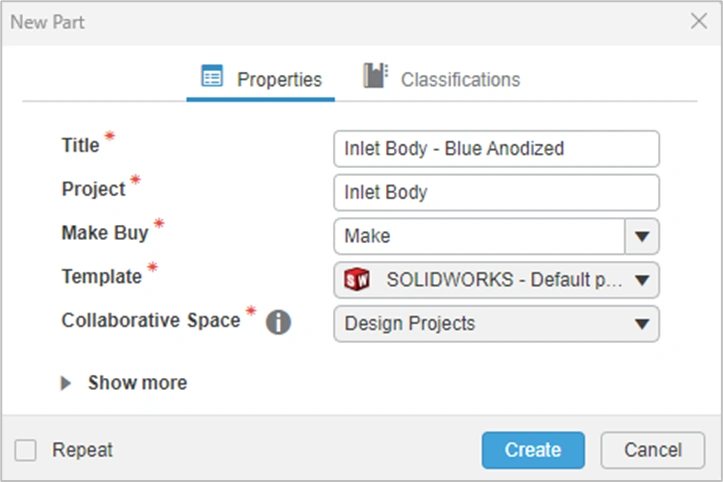Click the Make Buy value field
723x482 pixels.
(479, 237)
